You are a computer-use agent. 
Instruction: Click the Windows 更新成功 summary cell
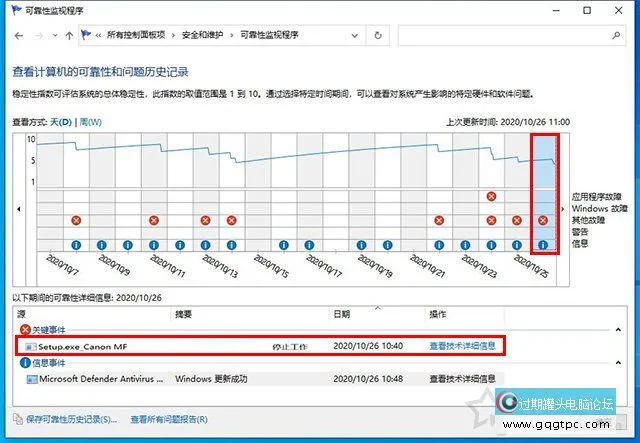(x=211, y=379)
